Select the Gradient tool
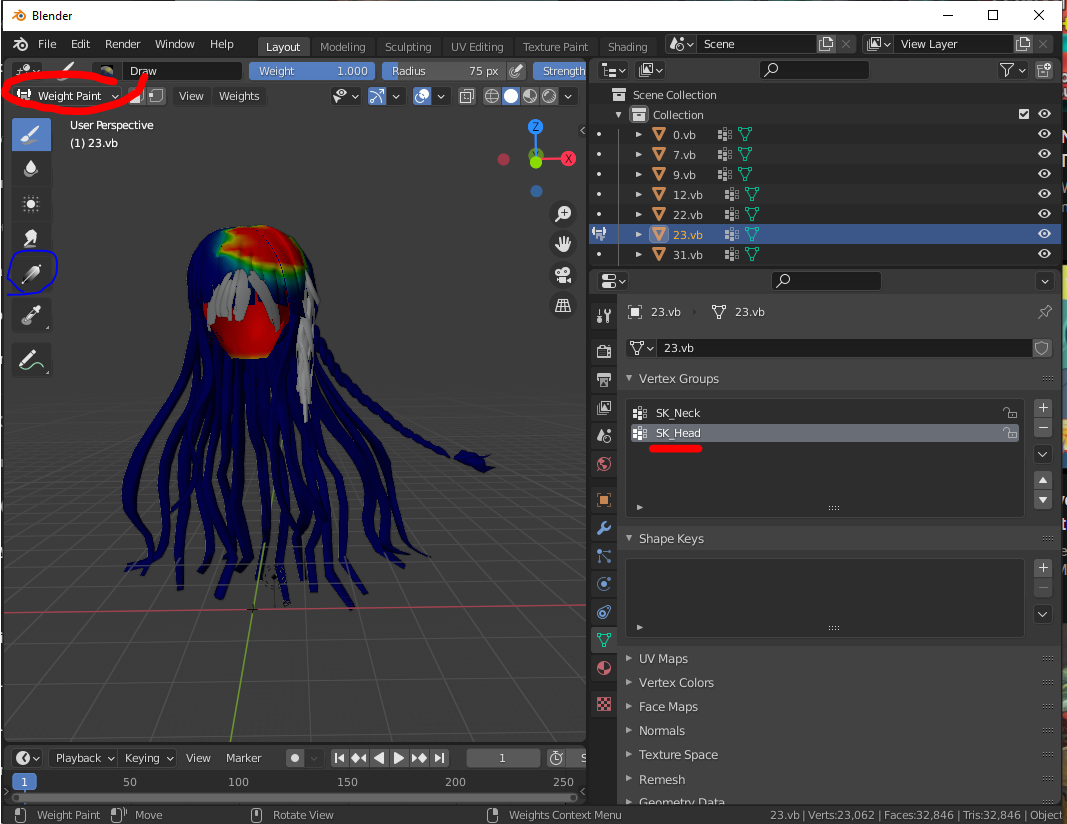The image size is (1067, 824). tap(31, 274)
